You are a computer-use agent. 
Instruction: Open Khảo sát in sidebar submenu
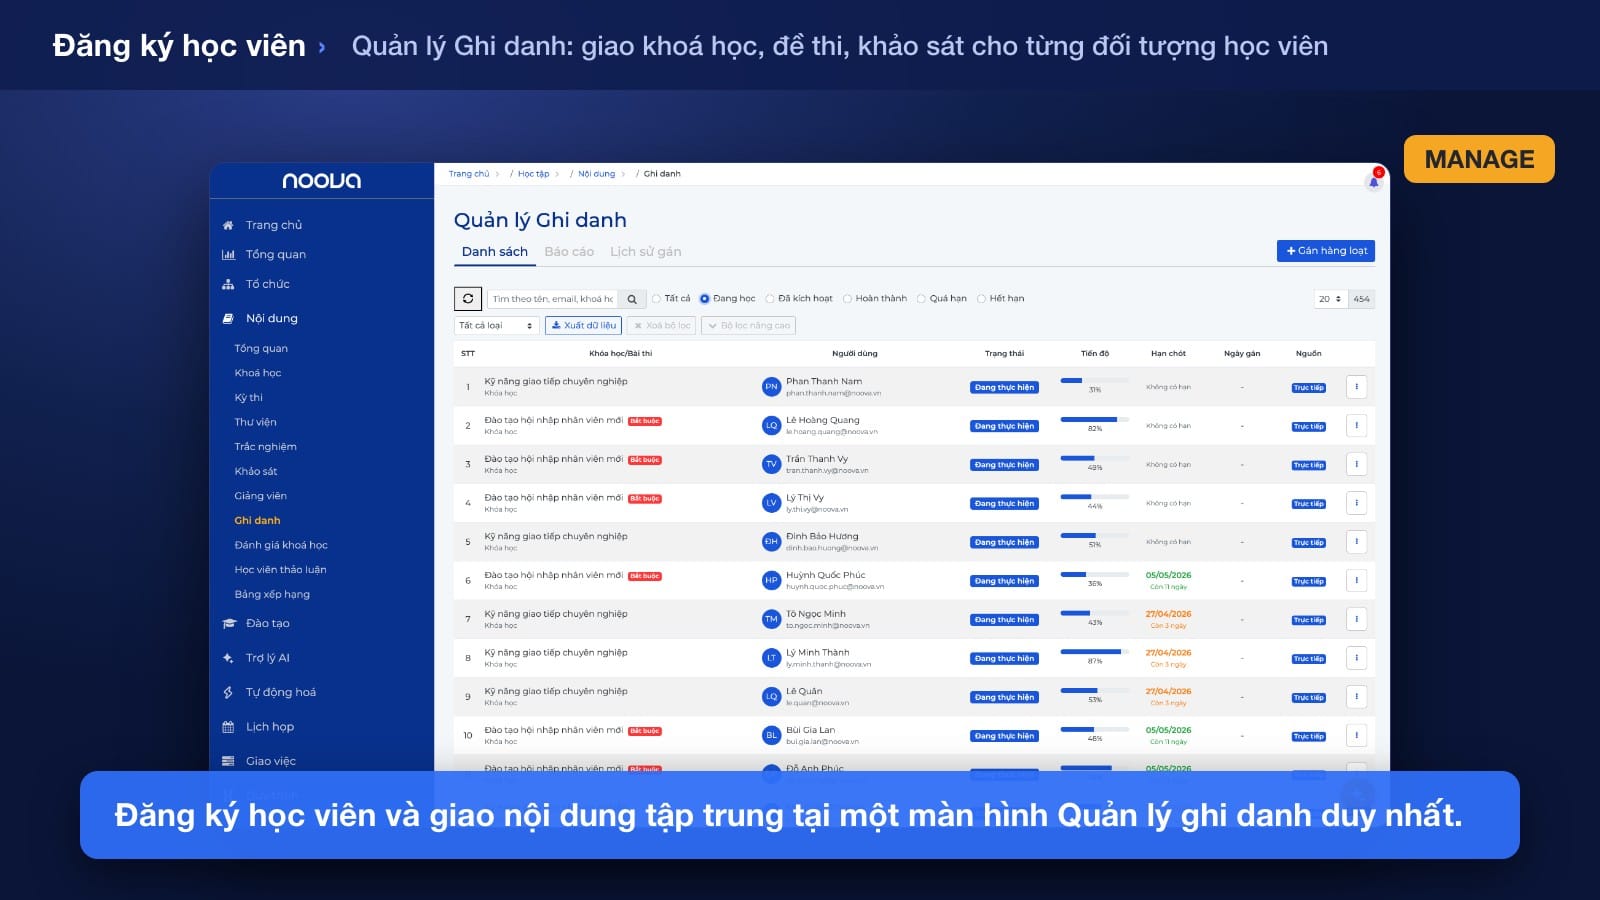pyautogui.click(x=256, y=471)
